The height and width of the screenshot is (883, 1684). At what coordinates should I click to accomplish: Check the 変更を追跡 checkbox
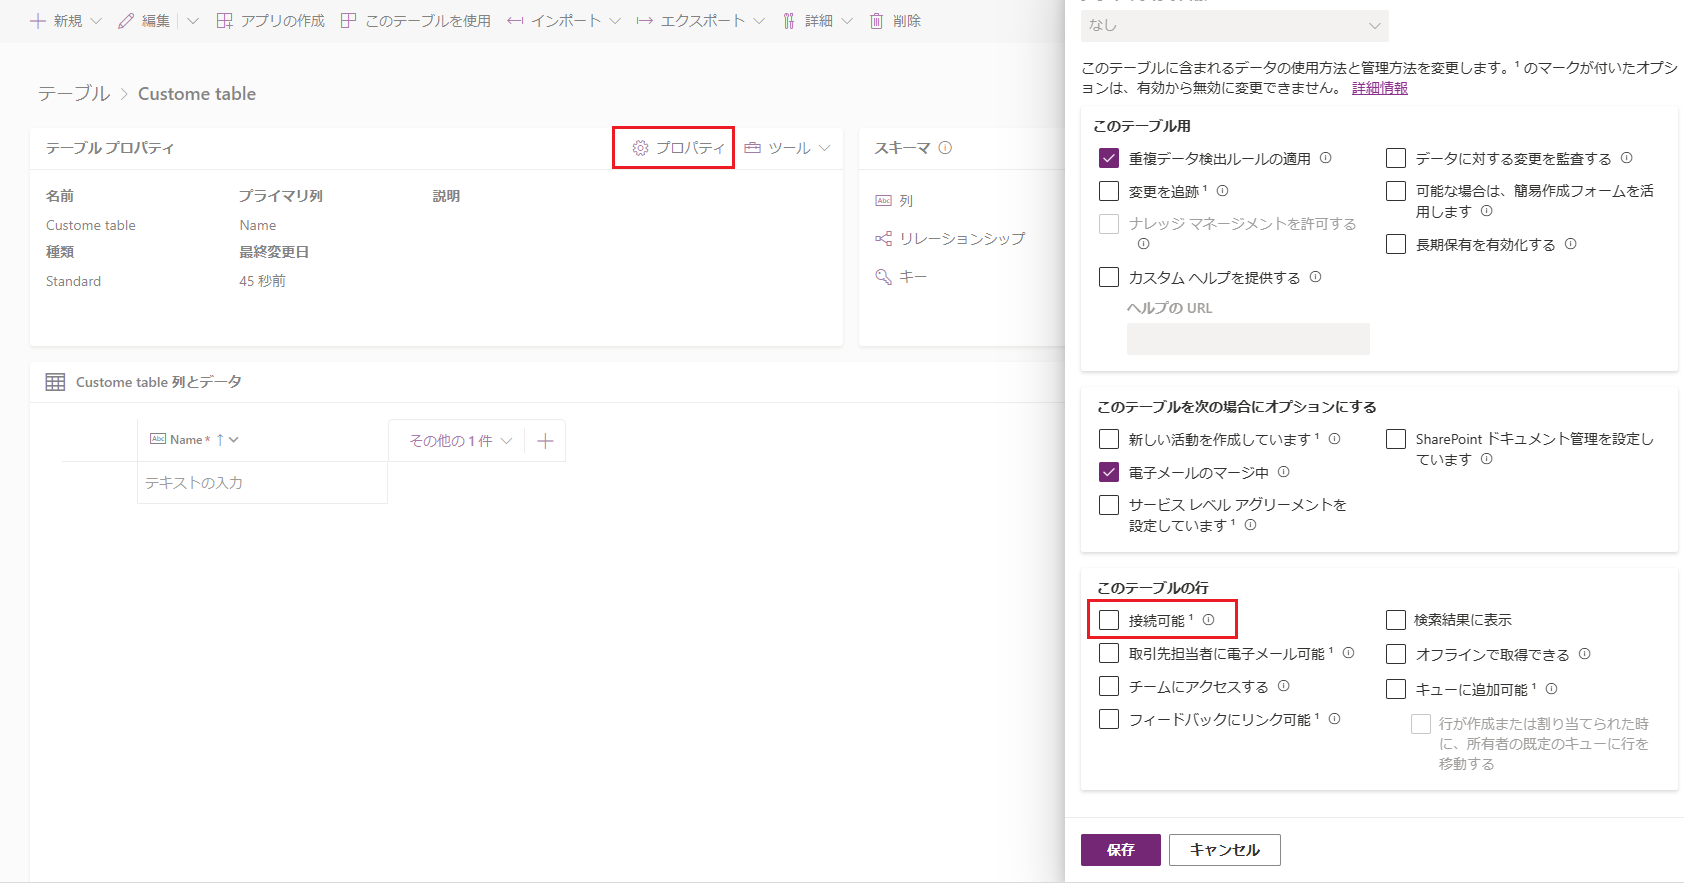(x=1109, y=191)
